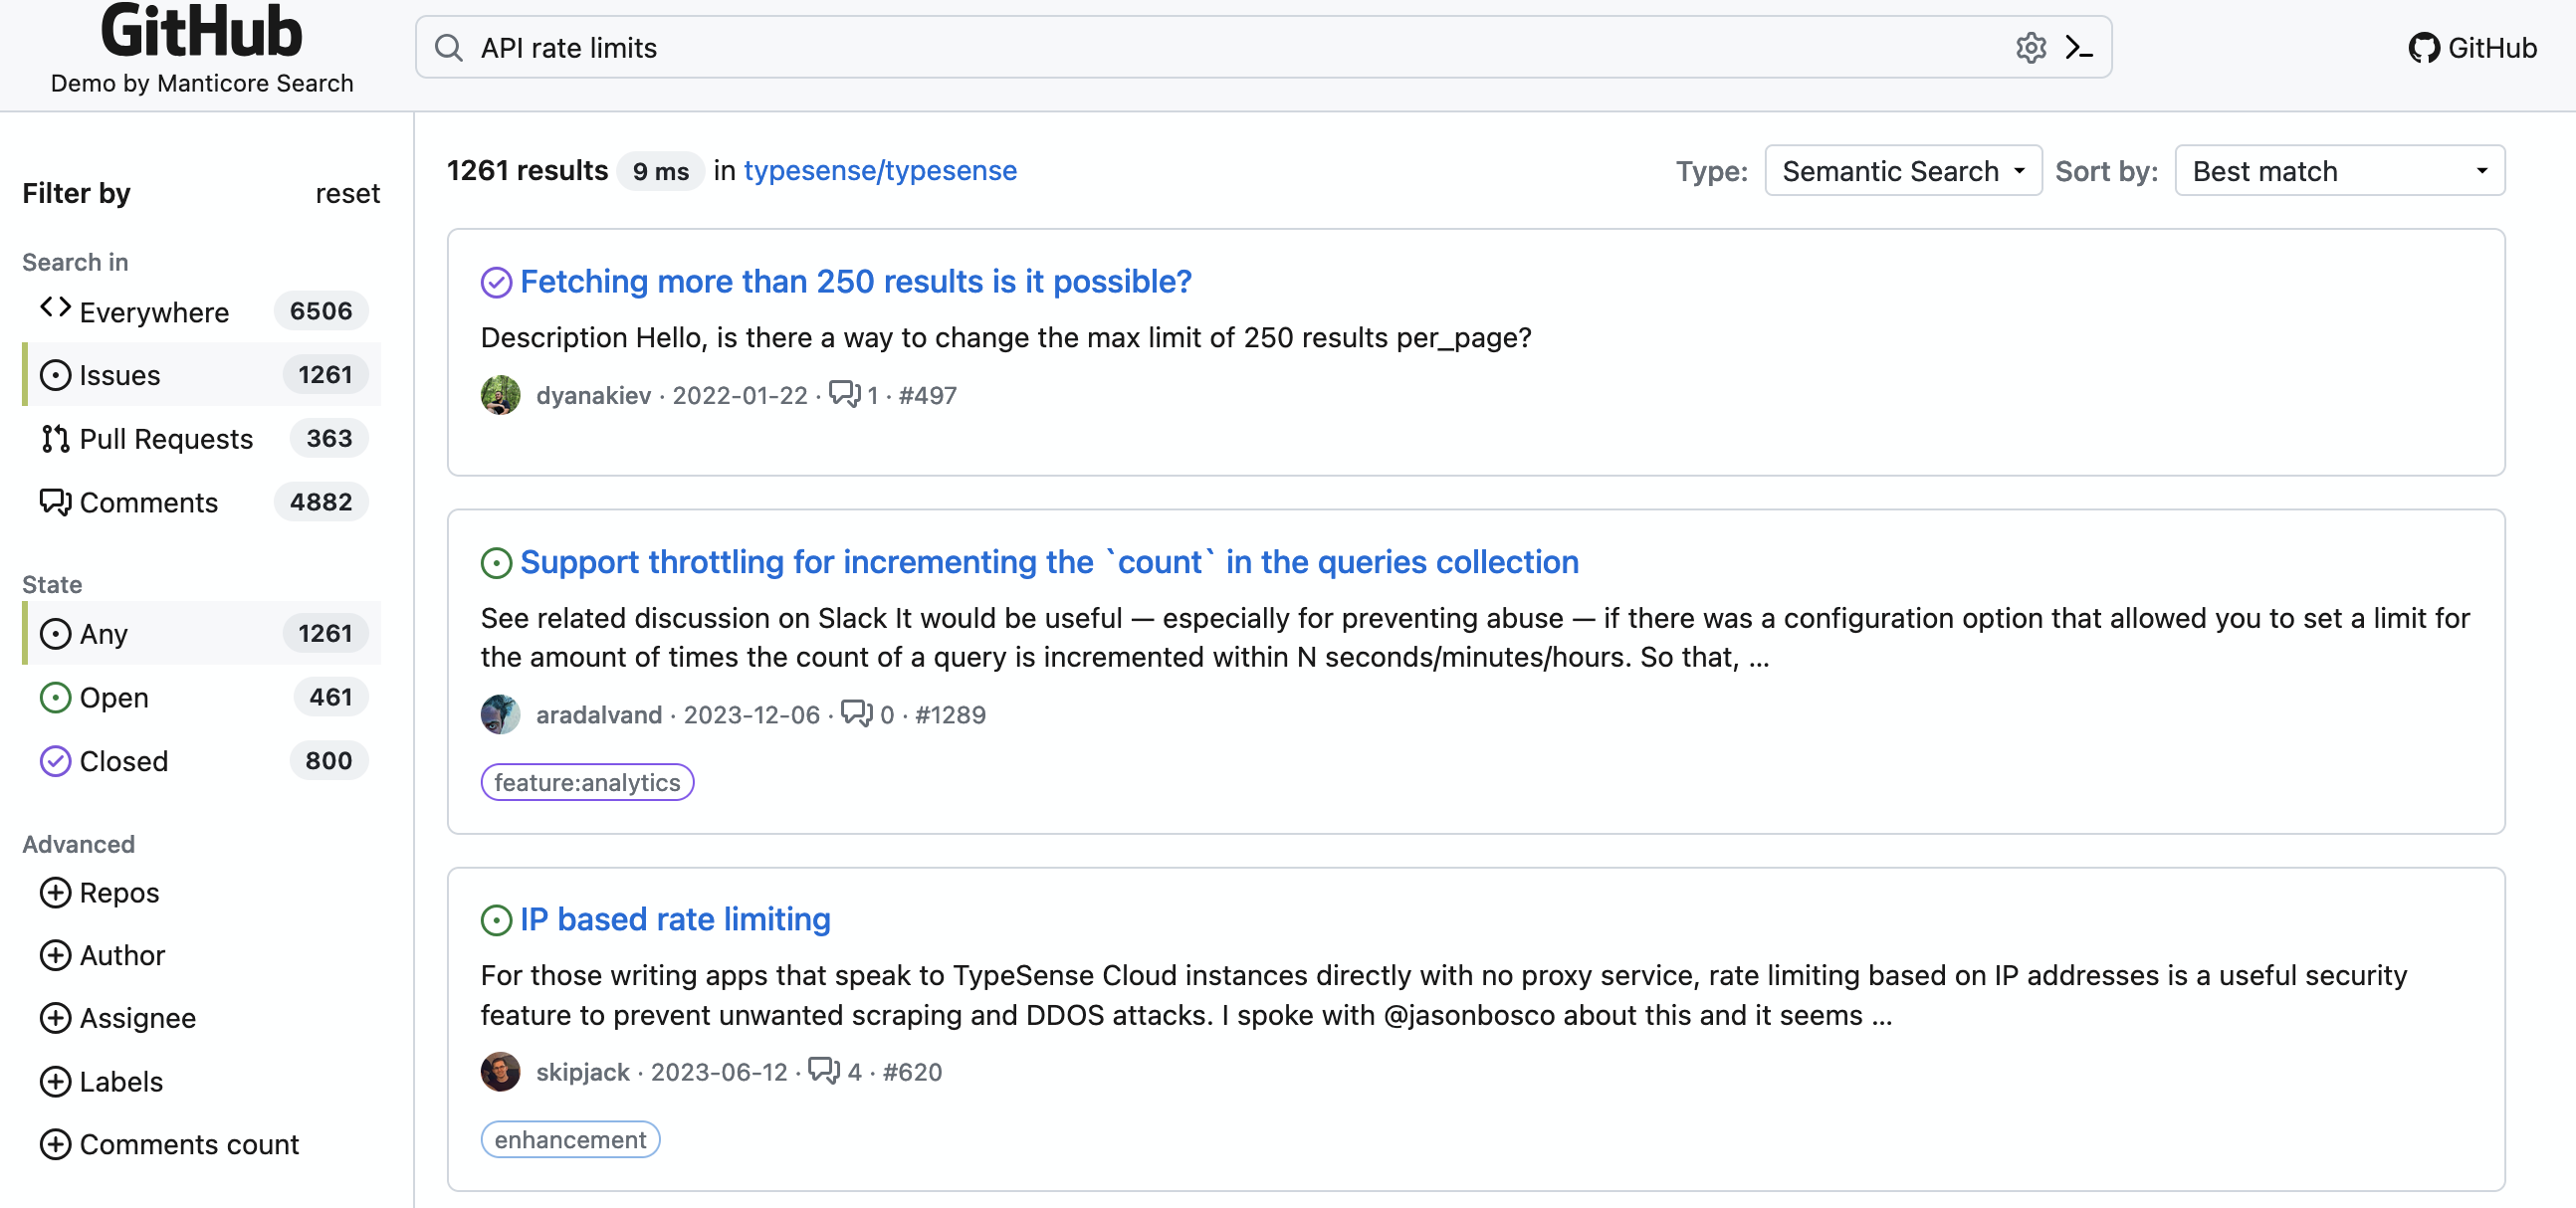Image resolution: width=2576 pixels, height=1208 pixels.
Task: Click the plus icon next to Labels
Action: point(55,1081)
